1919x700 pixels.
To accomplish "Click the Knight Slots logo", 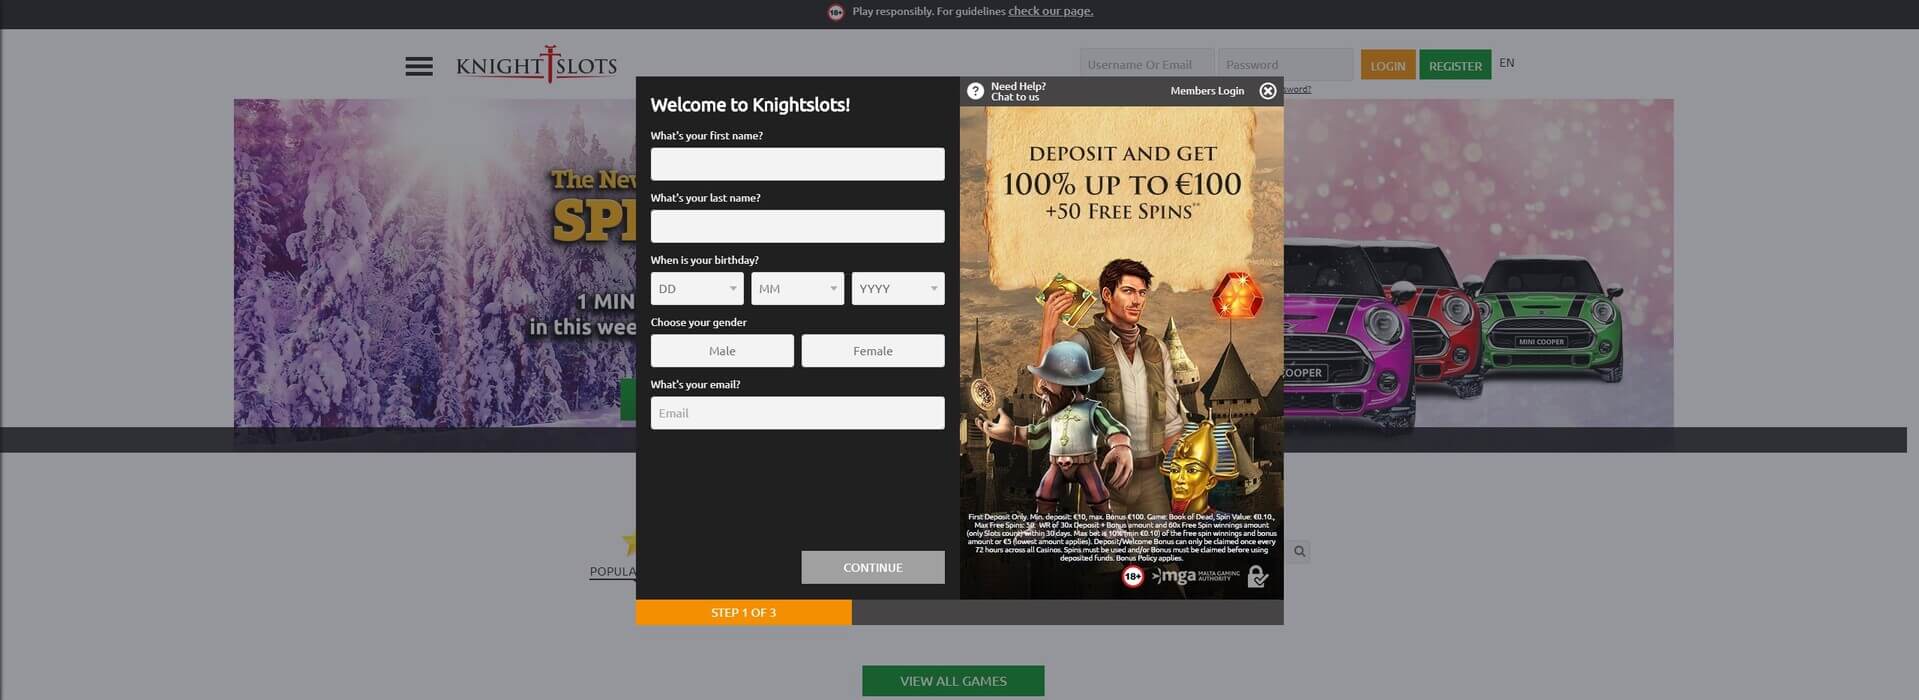I will coord(536,65).
